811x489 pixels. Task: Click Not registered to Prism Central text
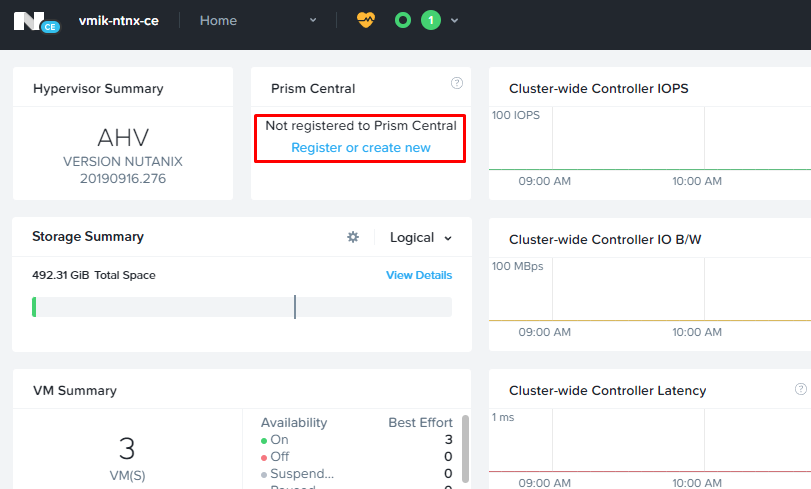tap(361, 126)
